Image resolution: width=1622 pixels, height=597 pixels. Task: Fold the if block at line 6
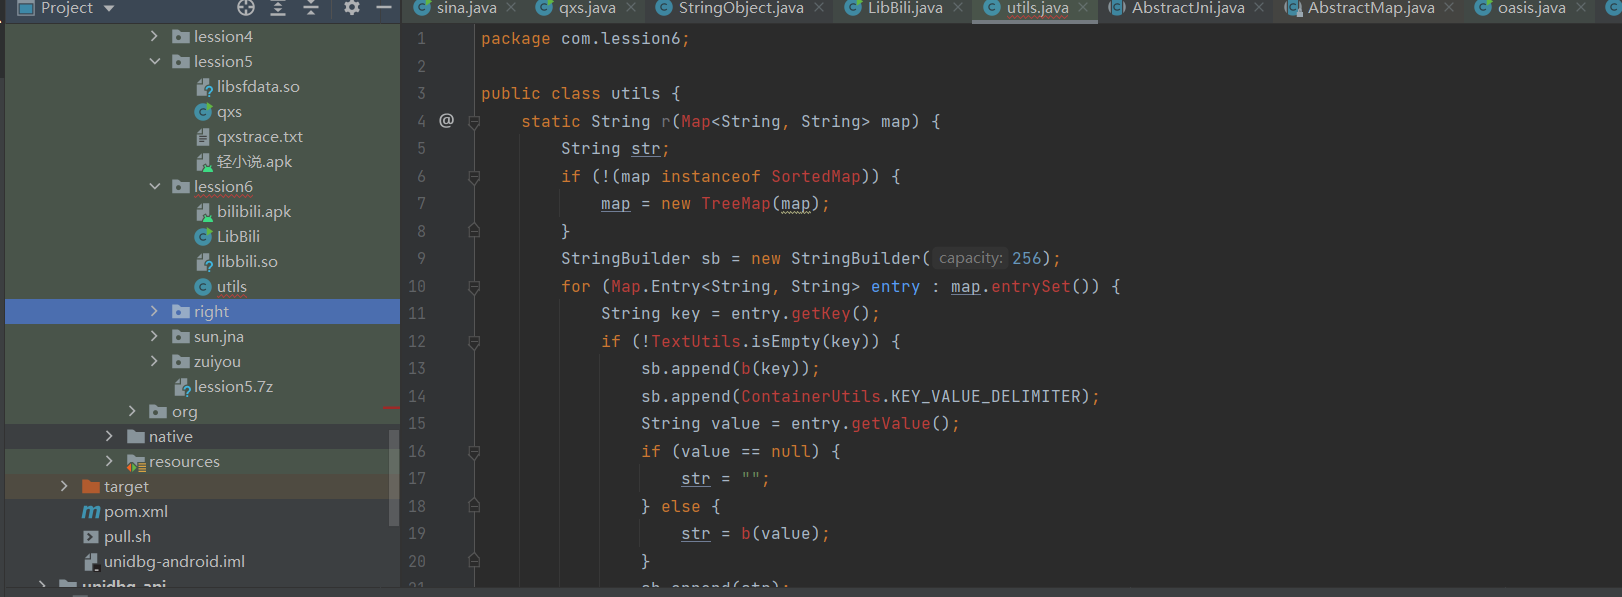(474, 176)
